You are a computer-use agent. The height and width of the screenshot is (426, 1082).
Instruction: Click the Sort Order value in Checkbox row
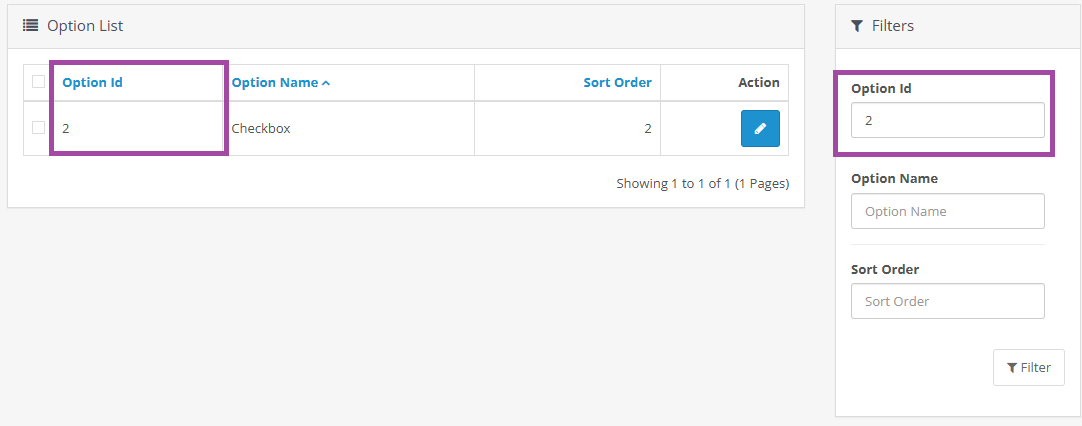click(647, 128)
